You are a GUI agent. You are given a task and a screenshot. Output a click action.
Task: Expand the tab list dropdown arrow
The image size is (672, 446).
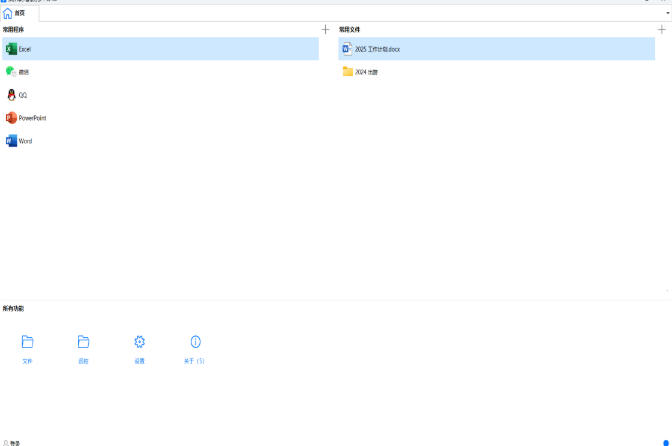click(x=667, y=13)
